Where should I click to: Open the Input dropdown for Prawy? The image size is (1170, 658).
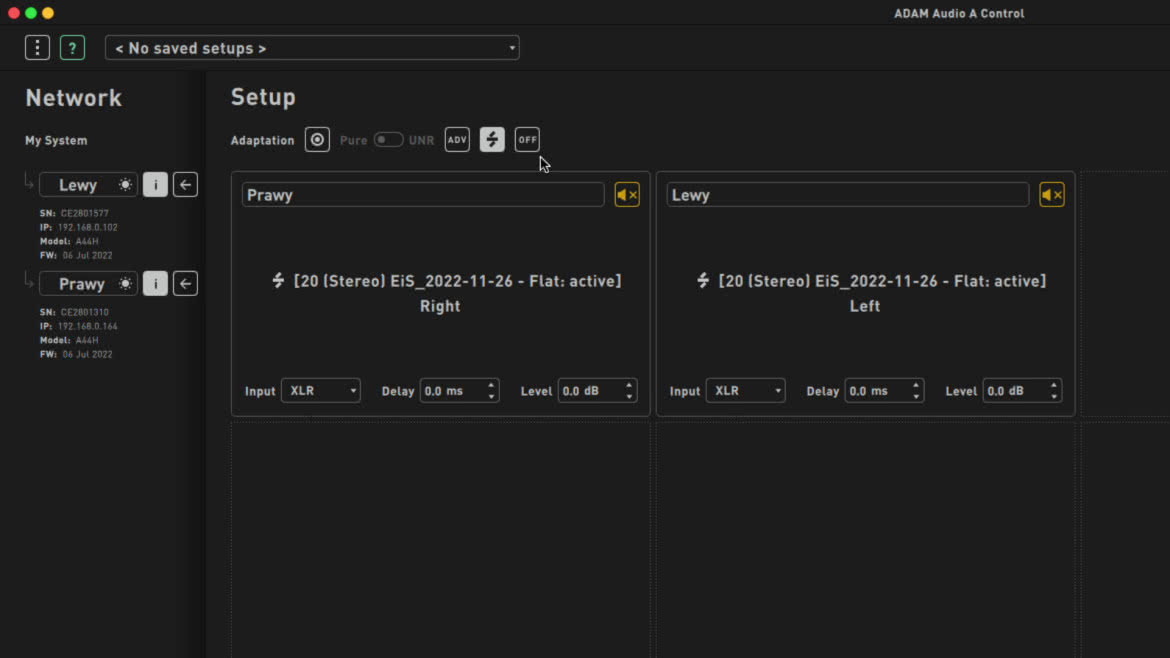tap(321, 391)
